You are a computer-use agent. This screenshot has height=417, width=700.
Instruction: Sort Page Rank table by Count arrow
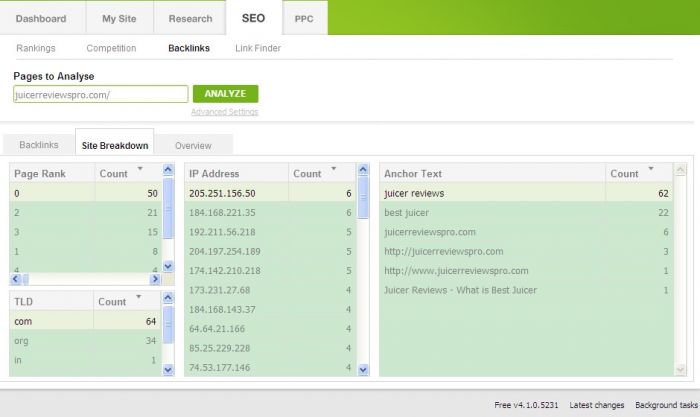click(x=140, y=169)
